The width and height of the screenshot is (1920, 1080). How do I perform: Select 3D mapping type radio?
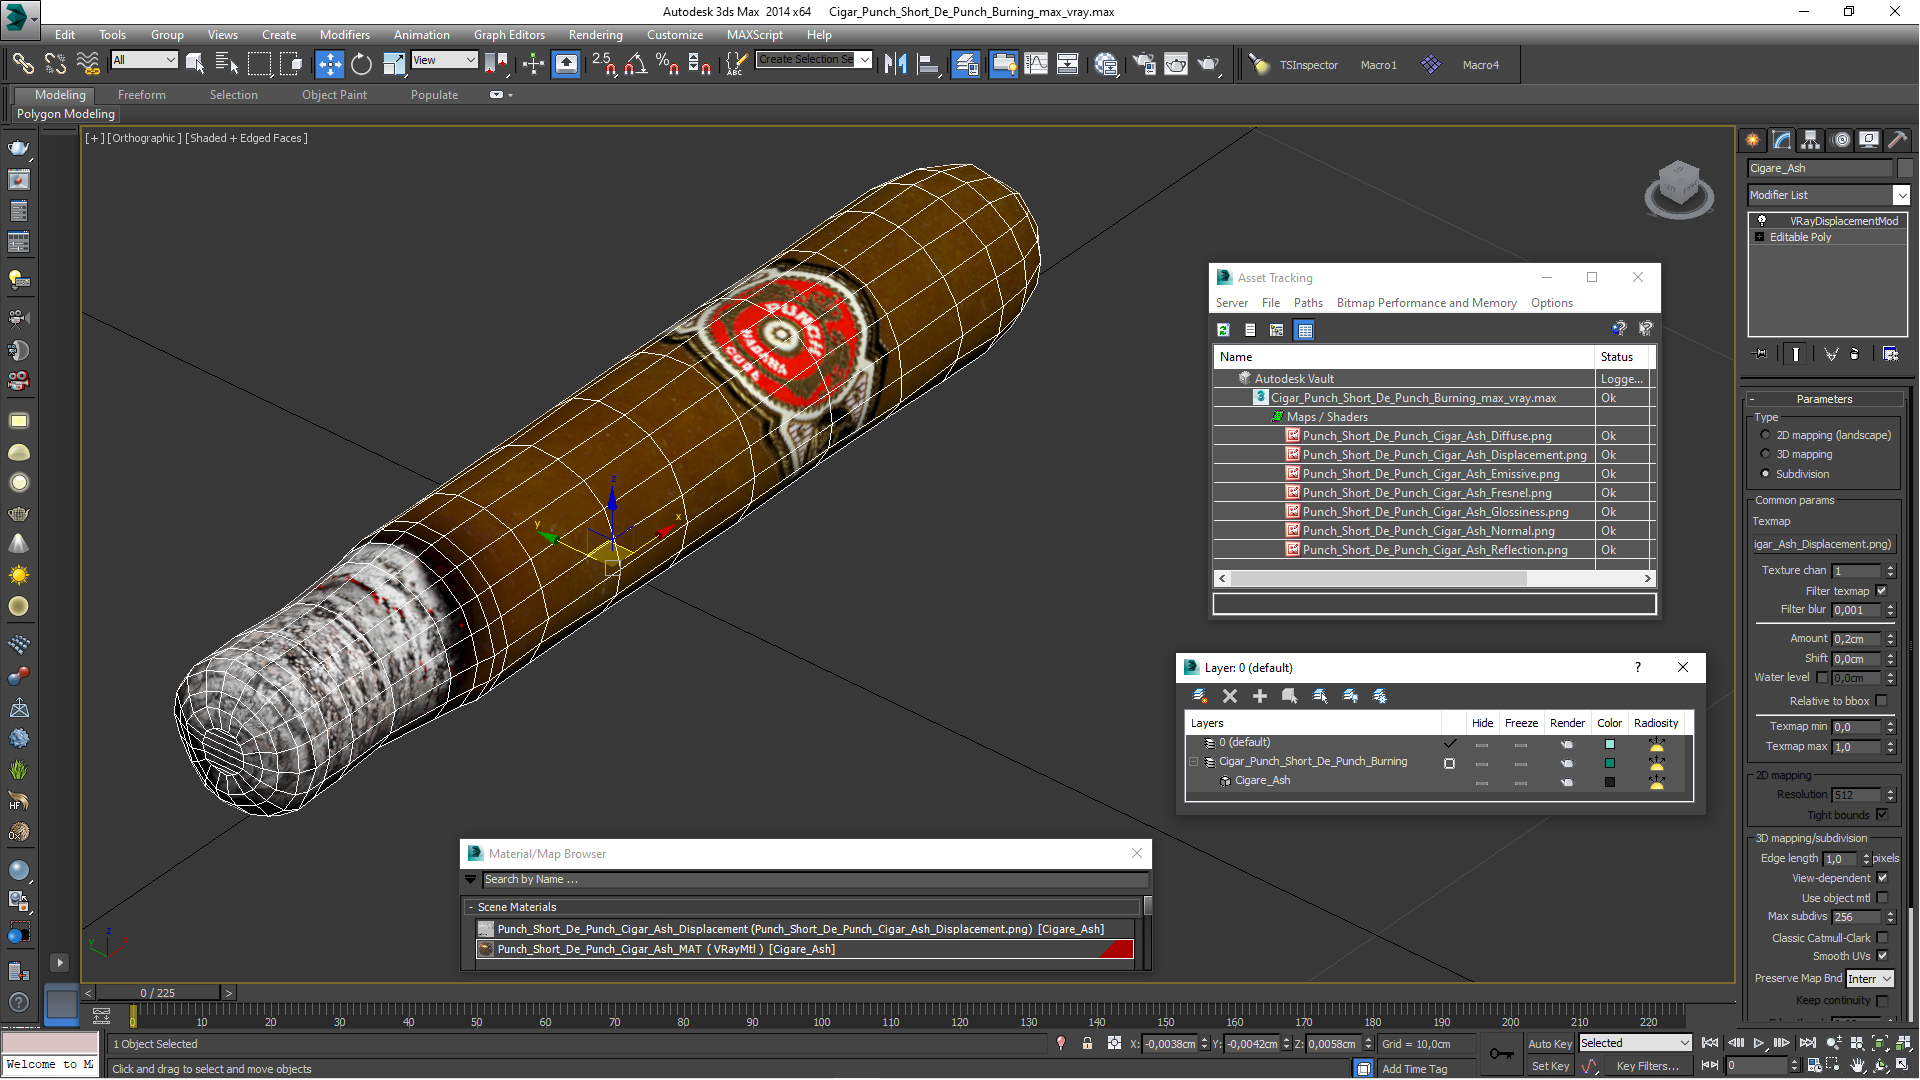(x=1765, y=454)
